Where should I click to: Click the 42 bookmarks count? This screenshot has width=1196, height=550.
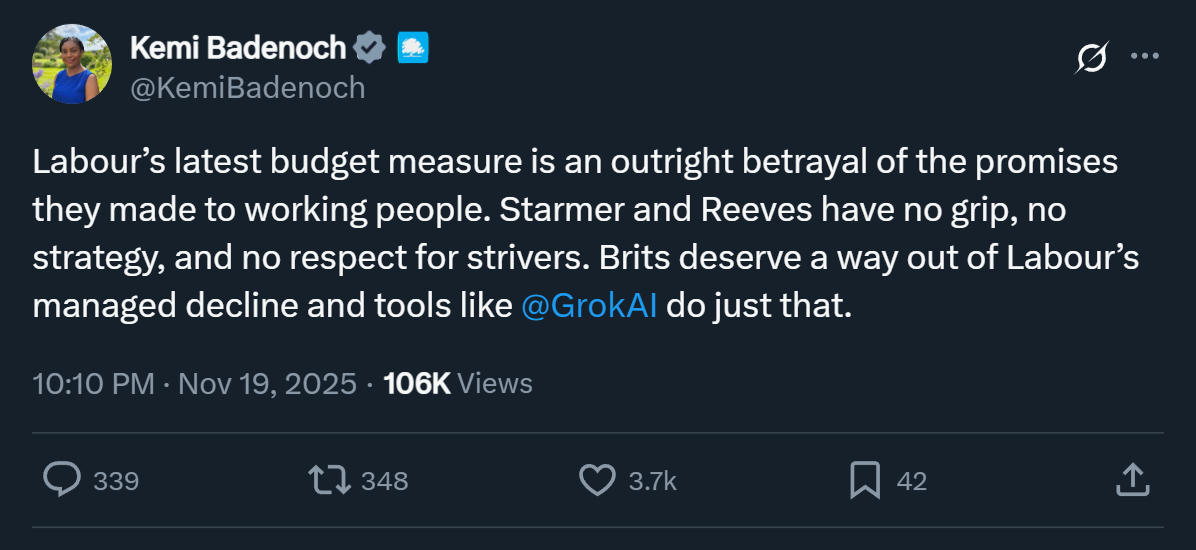pyautogui.click(x=911, y=481)
